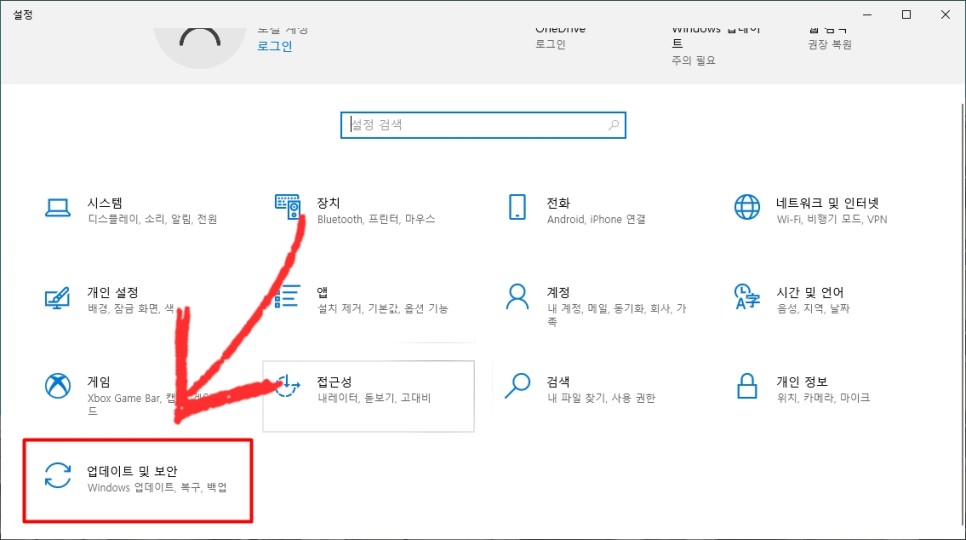Click the 내레이터, 돋보기, 고대비 description

374,398
